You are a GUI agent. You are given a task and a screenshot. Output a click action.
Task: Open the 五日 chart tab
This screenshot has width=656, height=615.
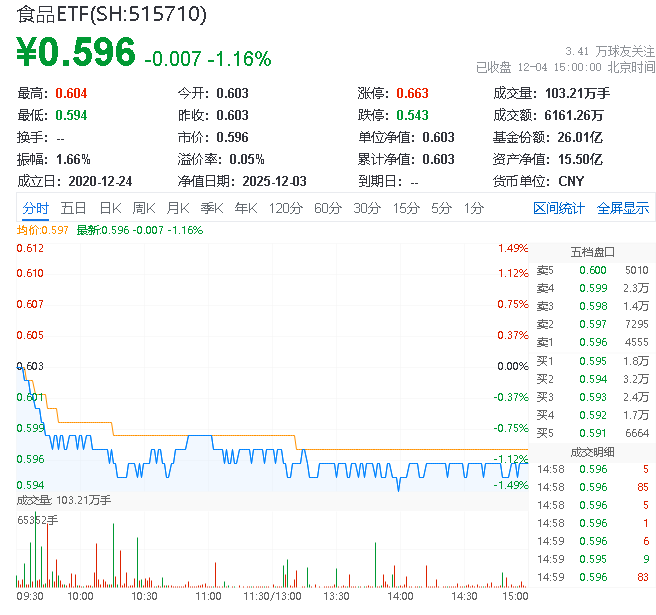tap(73, 208)
